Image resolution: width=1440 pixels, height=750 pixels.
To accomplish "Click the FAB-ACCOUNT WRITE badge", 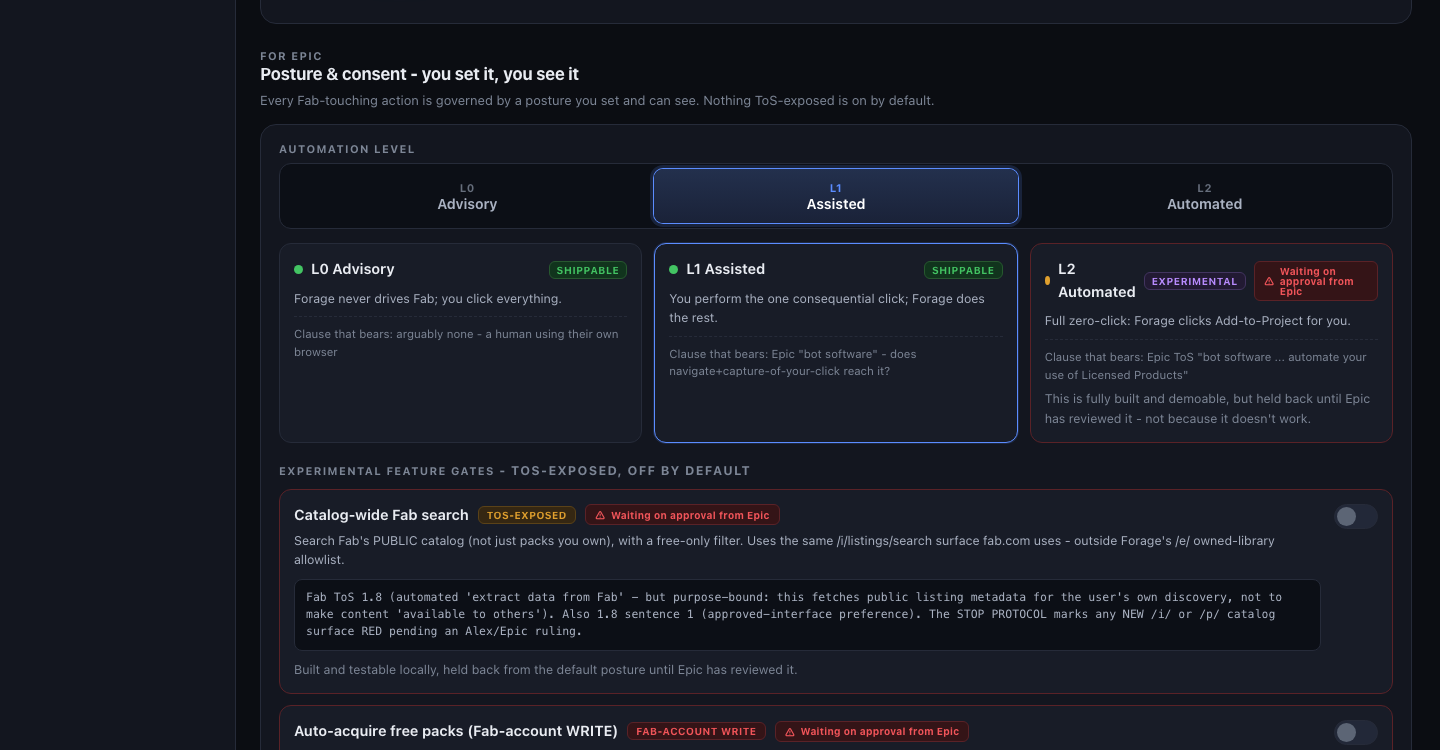I will point(696,731).
